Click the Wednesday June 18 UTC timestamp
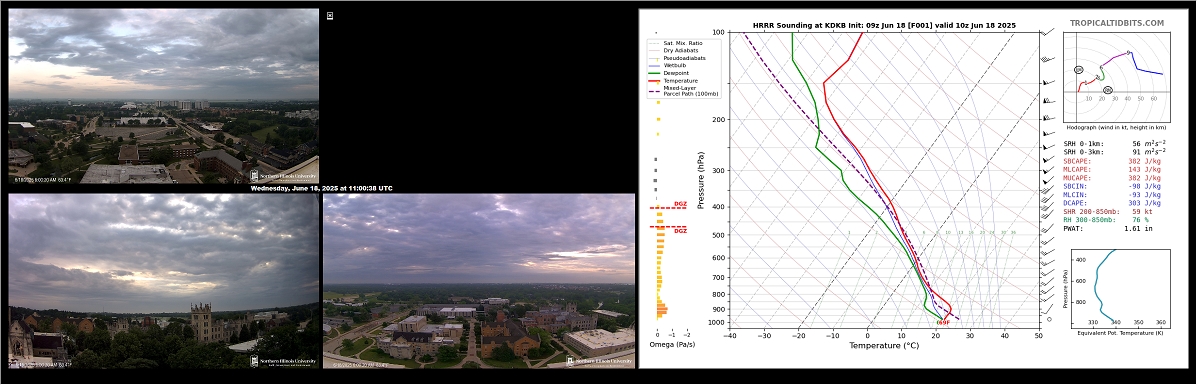The width and height of the screenshot is (1197, 385). click(321, 188)
